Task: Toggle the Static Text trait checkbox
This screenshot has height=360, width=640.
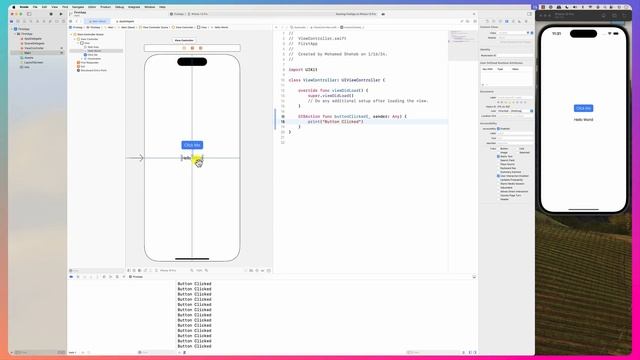Action: (x=498, y=156)
